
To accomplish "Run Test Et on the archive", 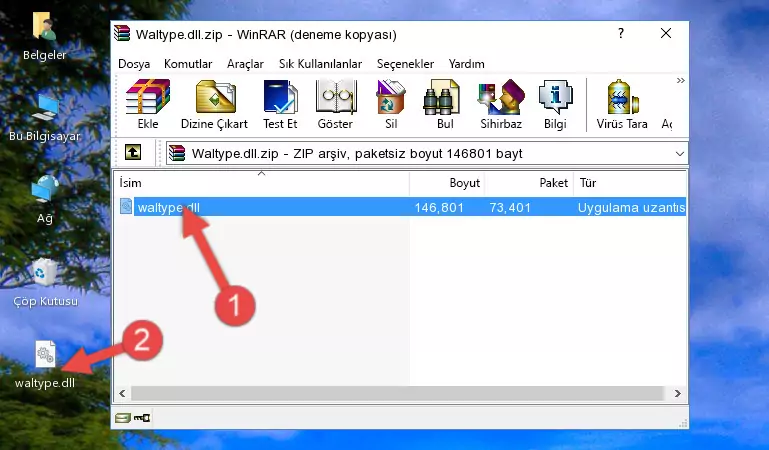I will click(x=280, y=104).
